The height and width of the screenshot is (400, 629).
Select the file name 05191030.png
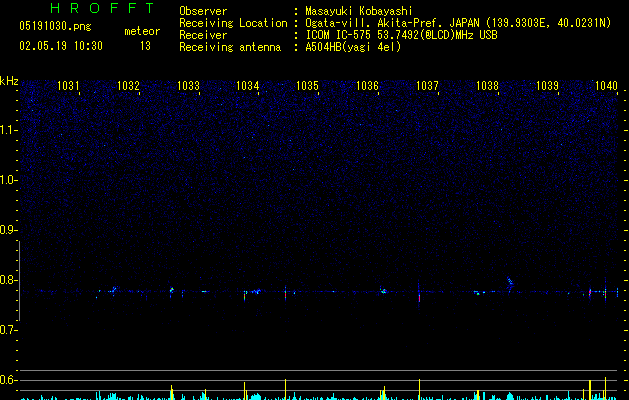tap(55, 26)
